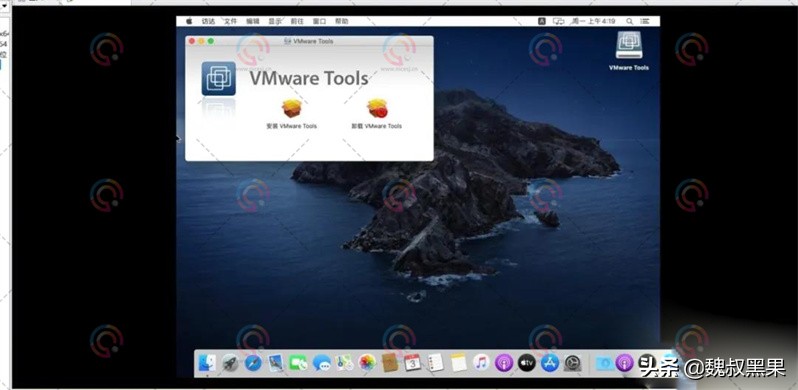Viewport: 798px width, 390px height.
Task: Open Podcasts icon next to Music
Action: click(504, 363)
